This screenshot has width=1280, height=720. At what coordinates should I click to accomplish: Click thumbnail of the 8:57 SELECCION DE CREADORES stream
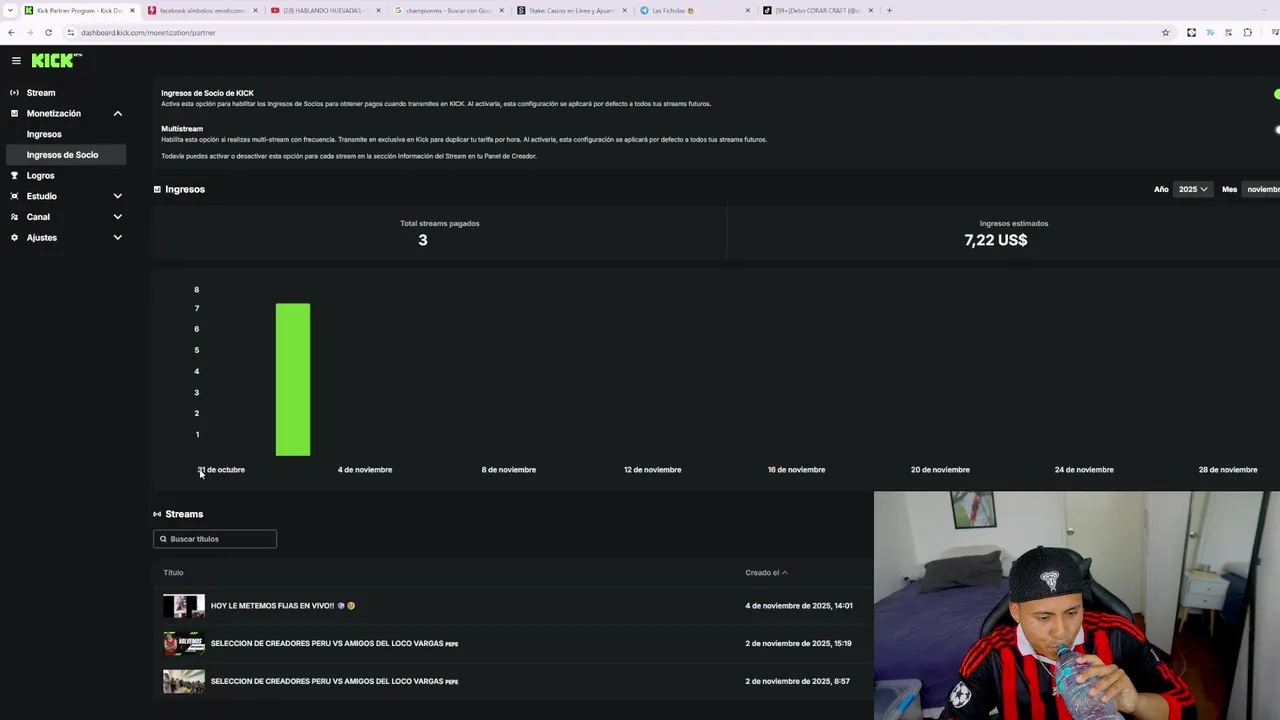coord(184,681)
